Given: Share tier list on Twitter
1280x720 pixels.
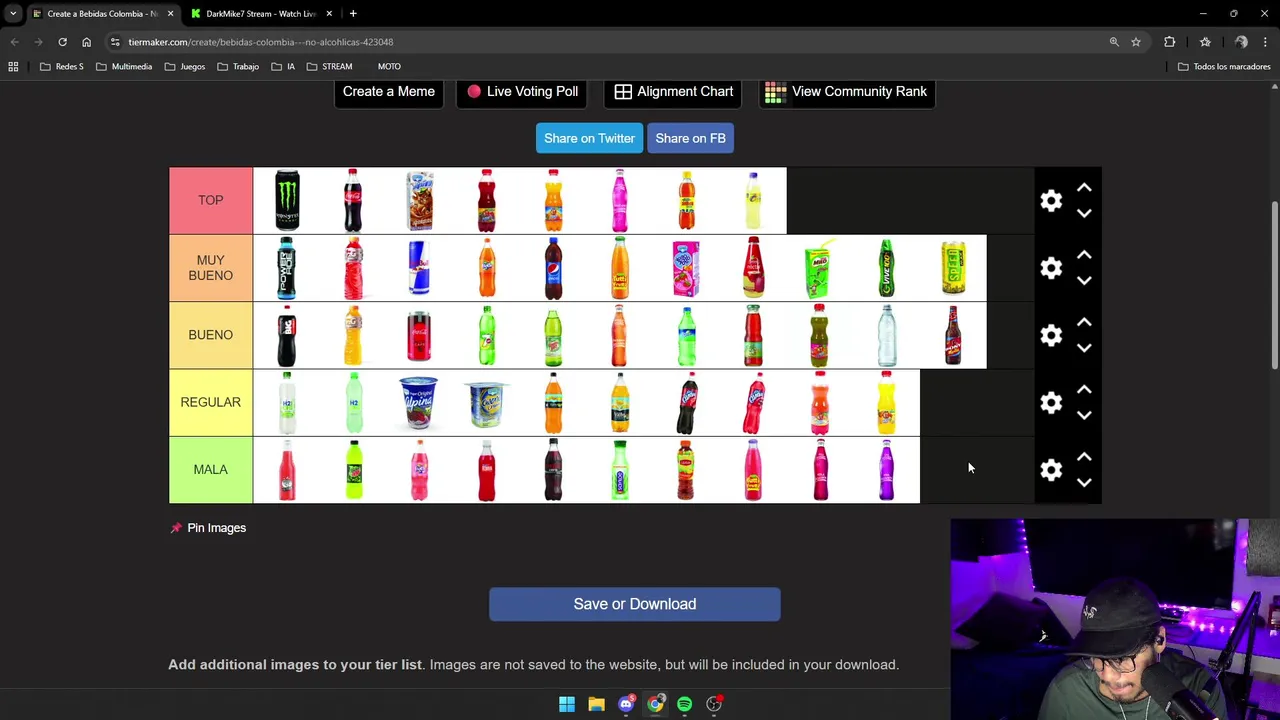Looking at the screenshot, I should click(589, 138).
